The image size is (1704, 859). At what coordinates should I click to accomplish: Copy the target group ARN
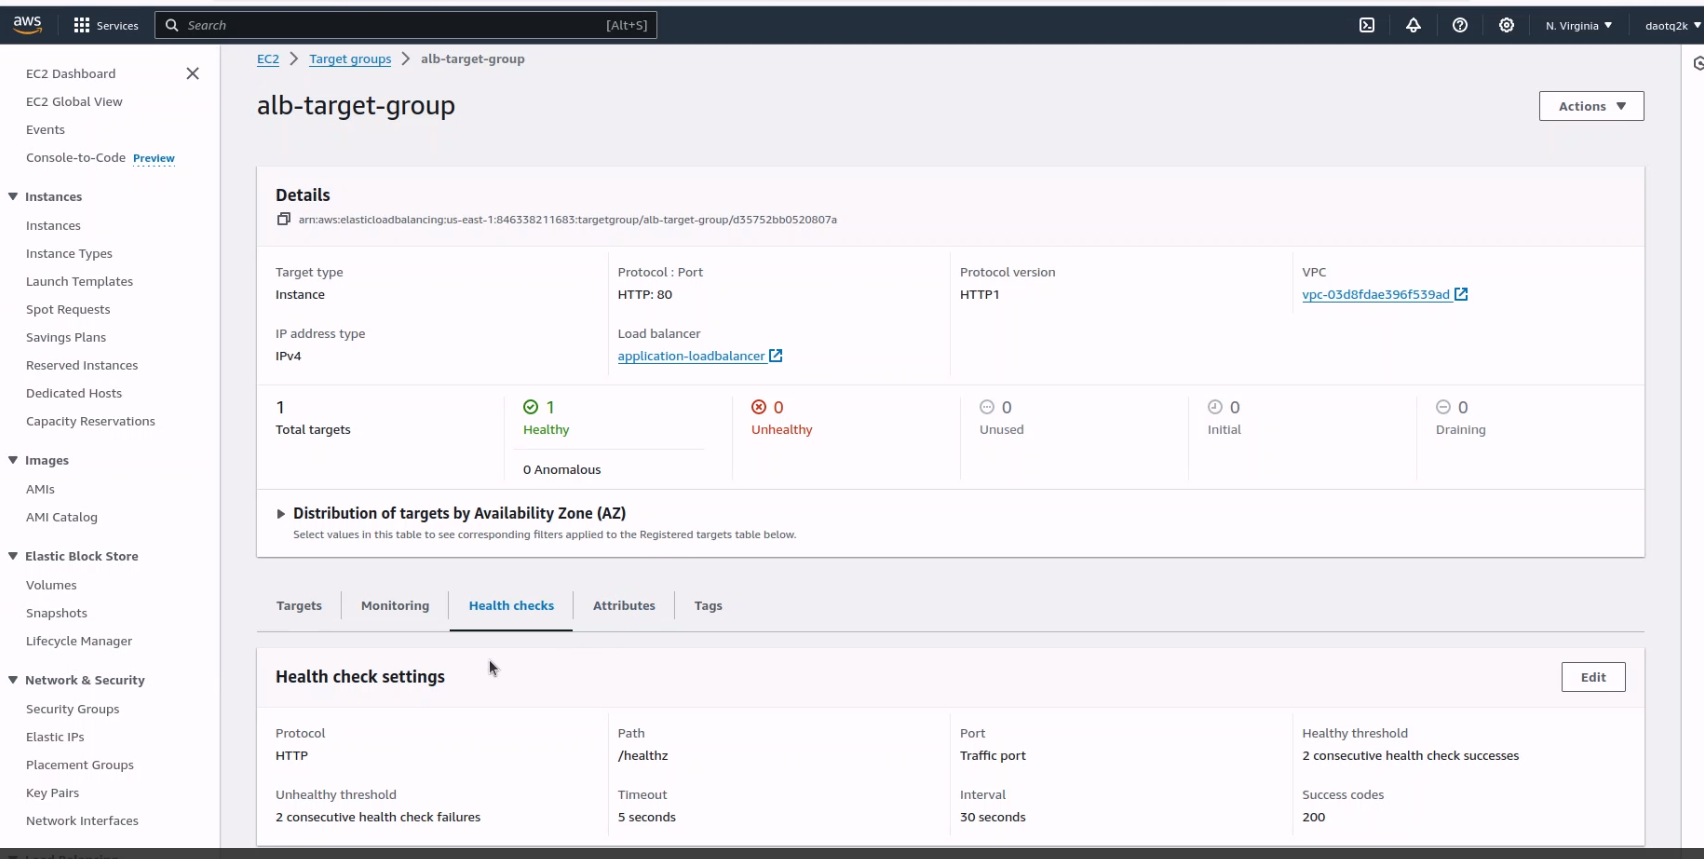pyautogui.click(x=283, y=219)
